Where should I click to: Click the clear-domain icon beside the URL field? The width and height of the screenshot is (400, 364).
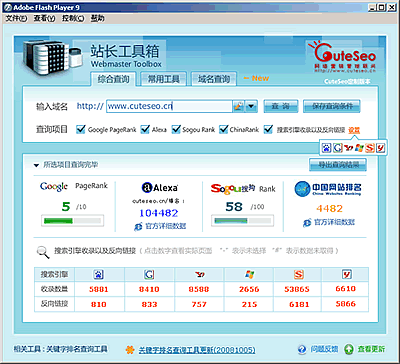(x=238, y=106)
